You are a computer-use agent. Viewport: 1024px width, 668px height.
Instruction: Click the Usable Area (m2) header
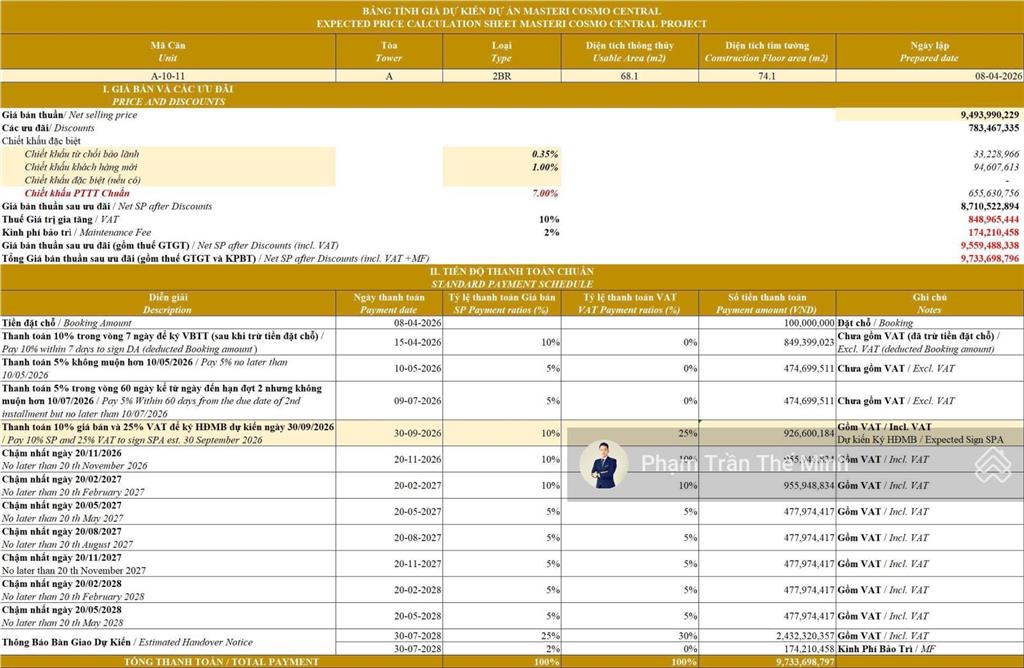[630, 52]
